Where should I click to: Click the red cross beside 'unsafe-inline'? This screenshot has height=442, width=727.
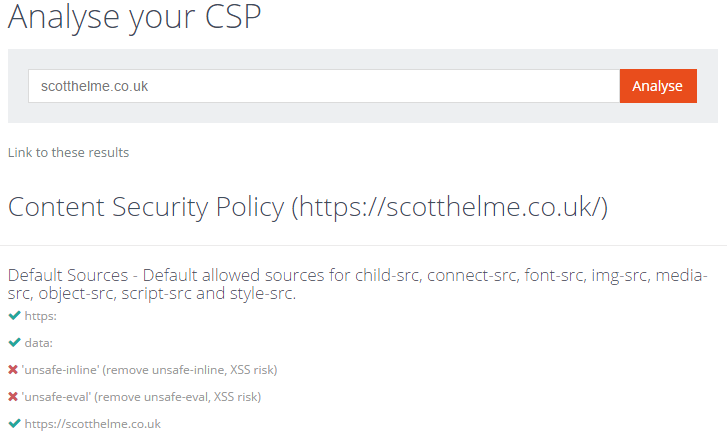tap(14, 370)
